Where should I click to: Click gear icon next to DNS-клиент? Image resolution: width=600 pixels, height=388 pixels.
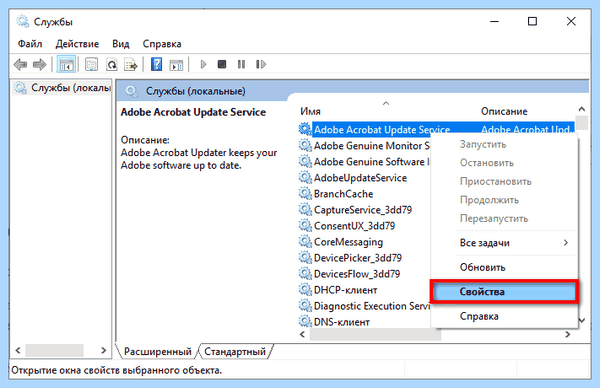click(305, 322)
